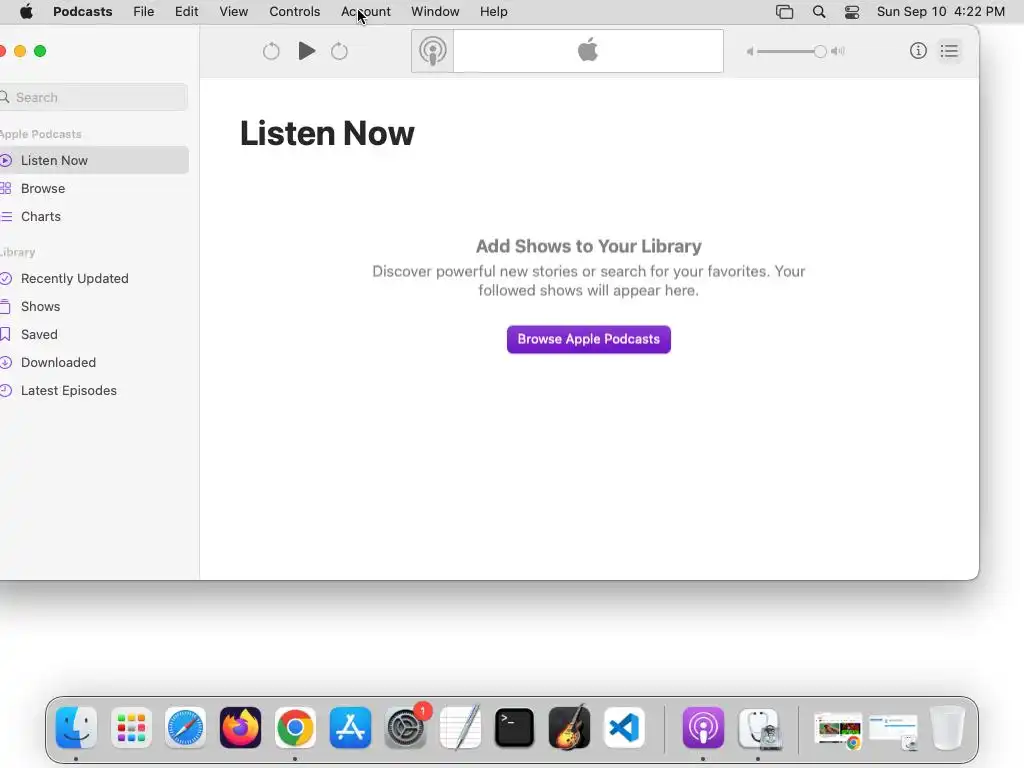
Task: Open Spotlight search in the menu bar
Action: click(819, 12)
